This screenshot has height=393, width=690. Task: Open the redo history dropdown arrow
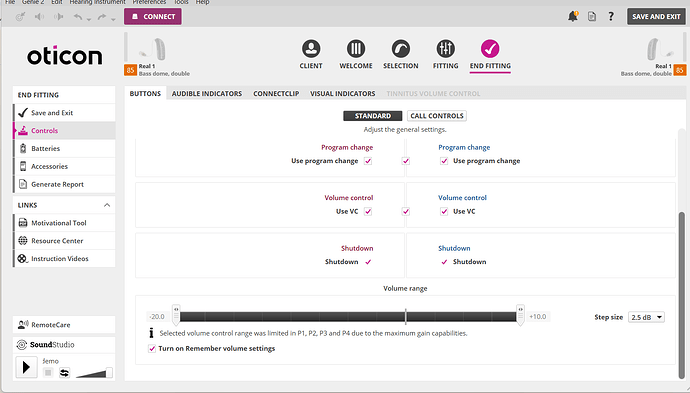click(113, 19)
